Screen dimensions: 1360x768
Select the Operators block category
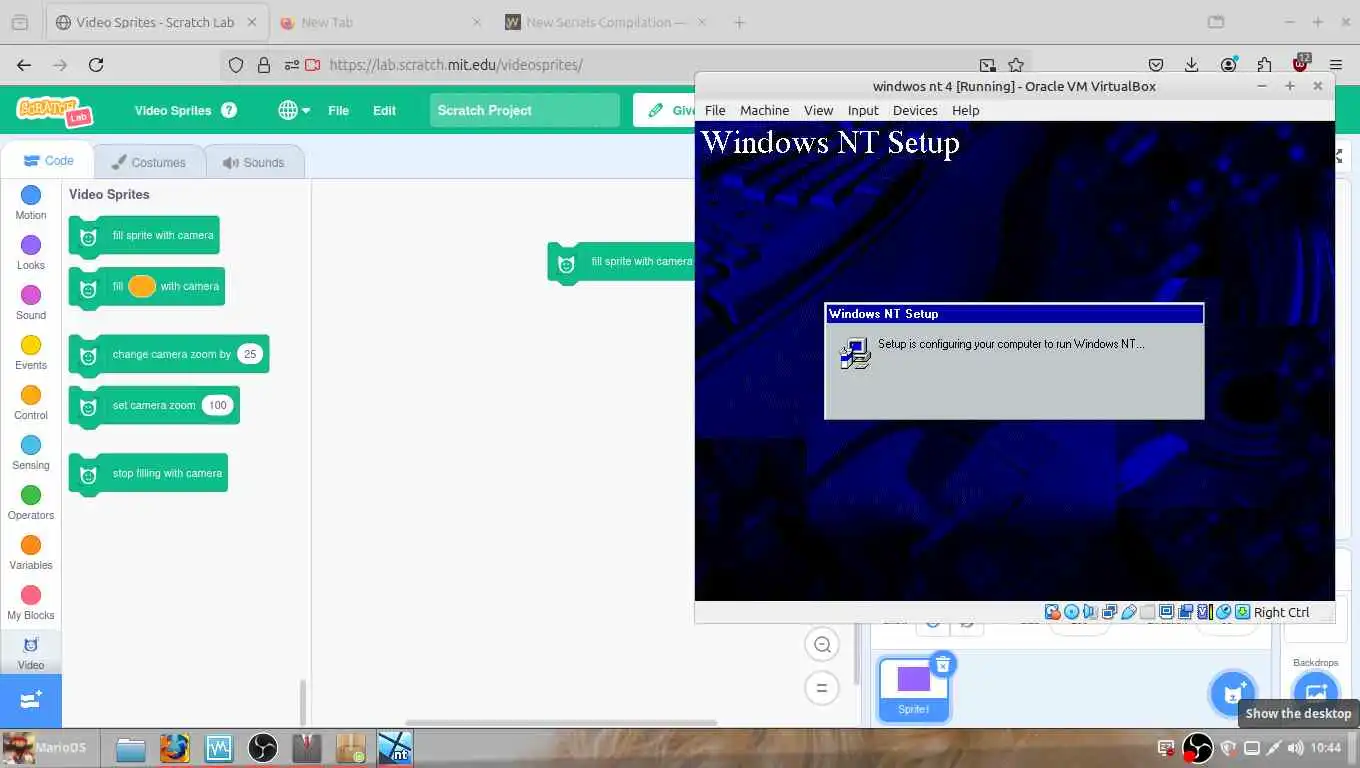point(31,502)
